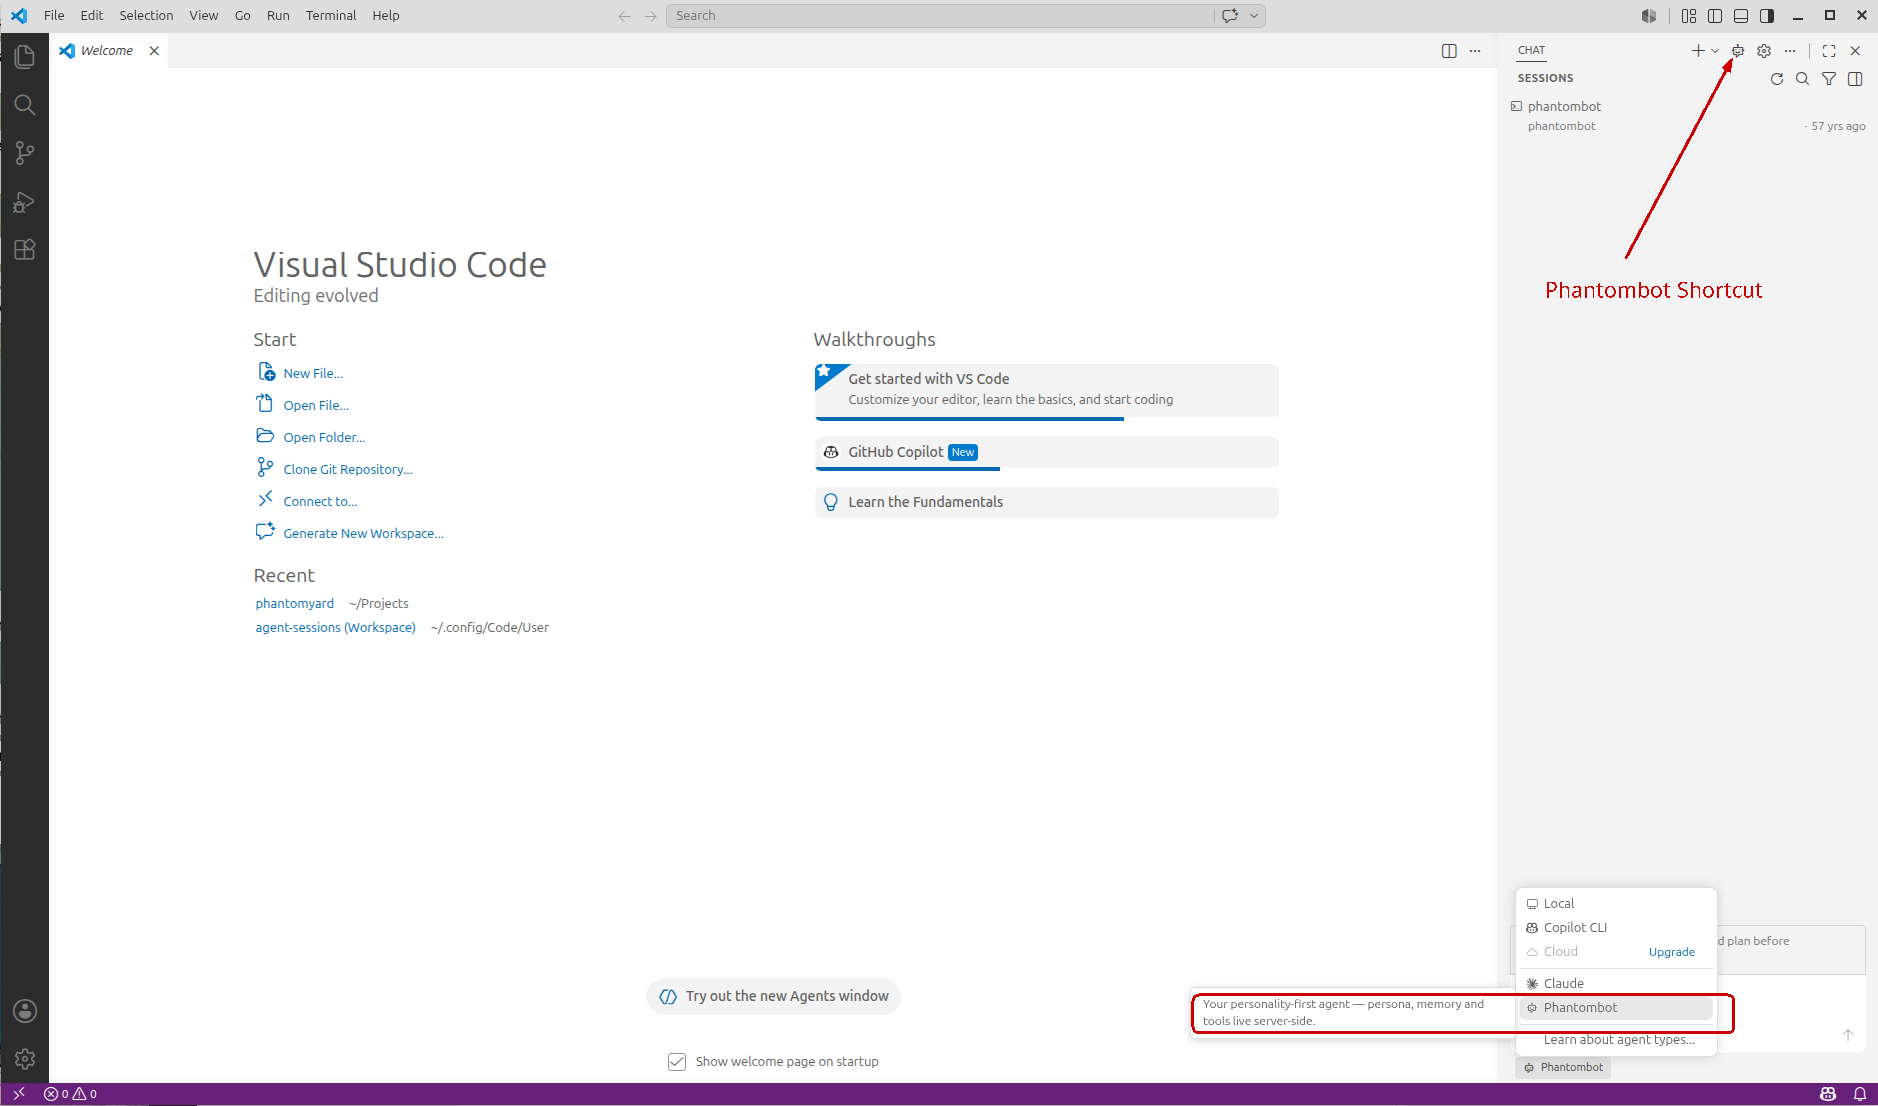Go back using the navigation arrow
This screenshot has width=1878, height=1106.
coord(625,16)
